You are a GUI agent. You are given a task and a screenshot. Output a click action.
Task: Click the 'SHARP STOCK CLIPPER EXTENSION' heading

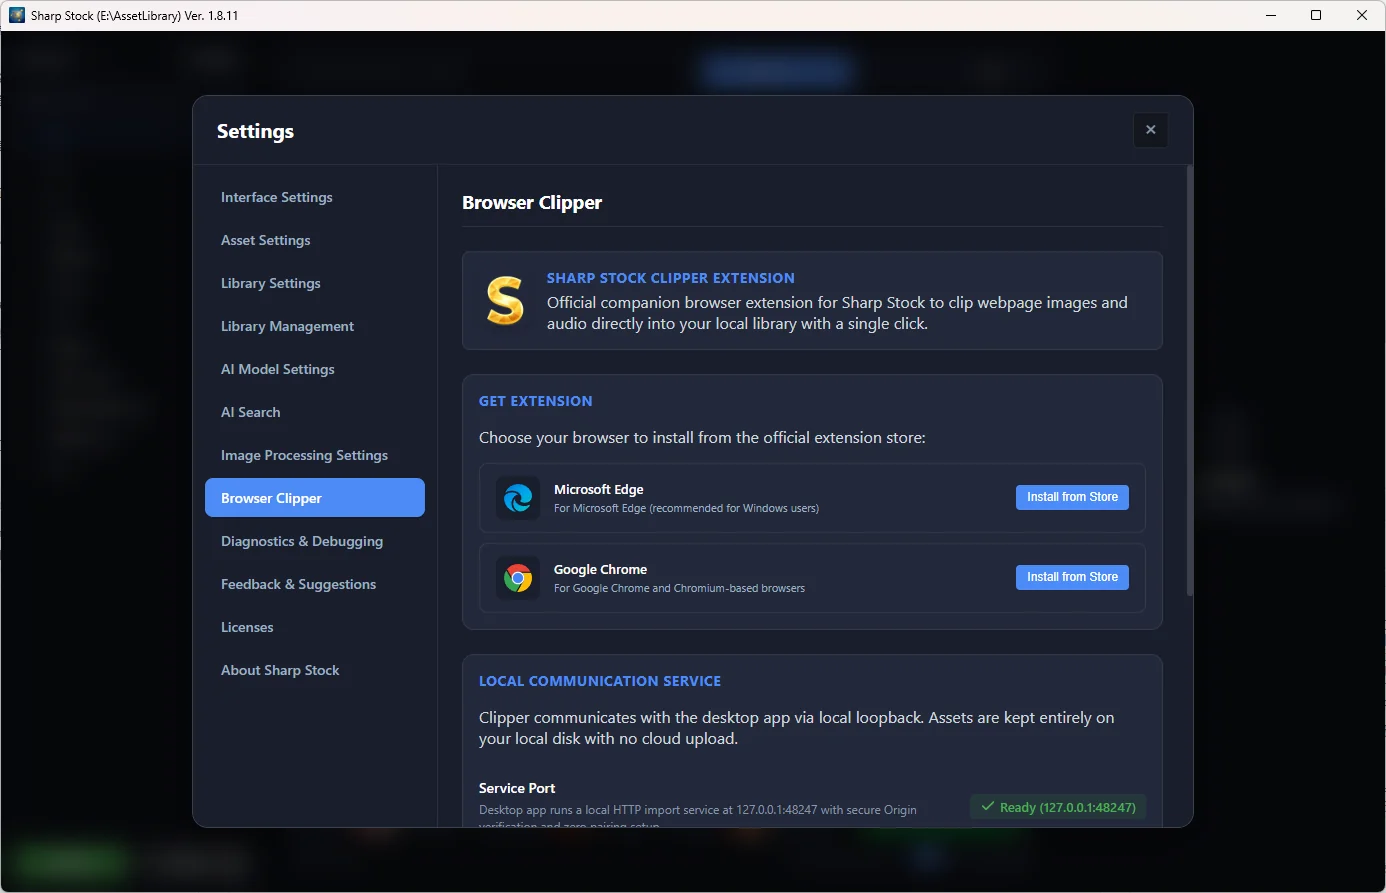(671, 278)
